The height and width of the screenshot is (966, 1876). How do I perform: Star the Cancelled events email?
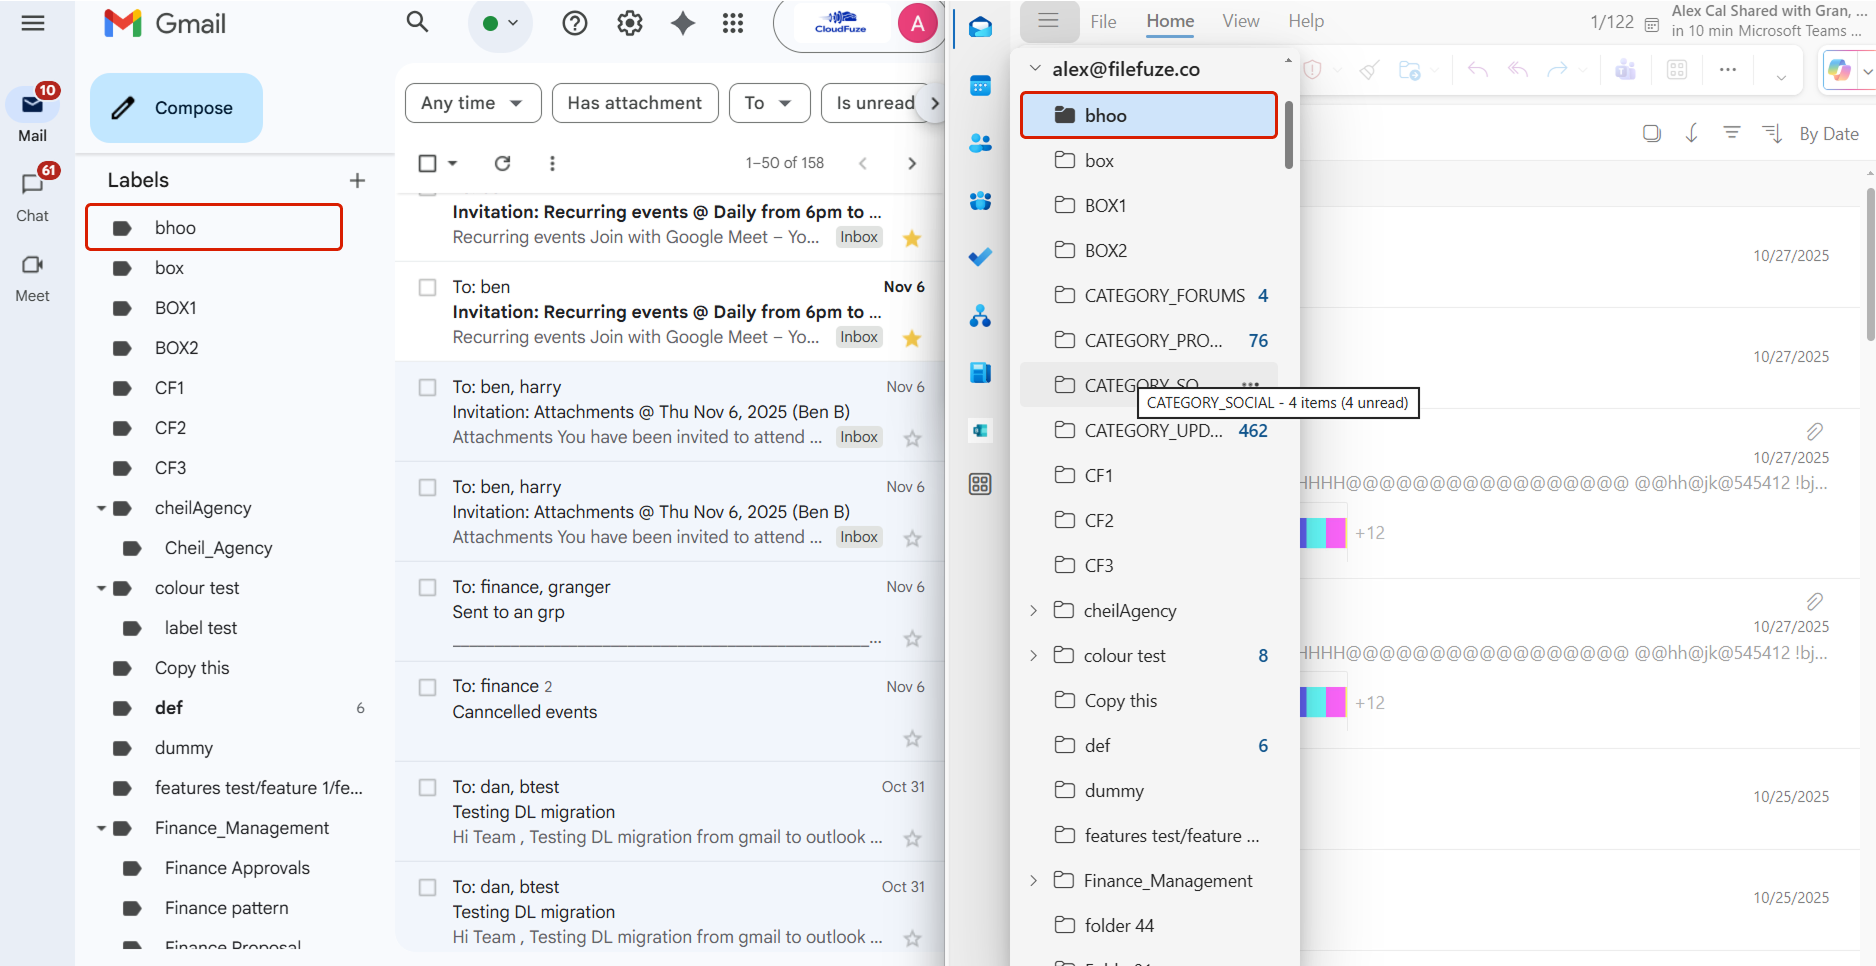[x=912, y=738]
